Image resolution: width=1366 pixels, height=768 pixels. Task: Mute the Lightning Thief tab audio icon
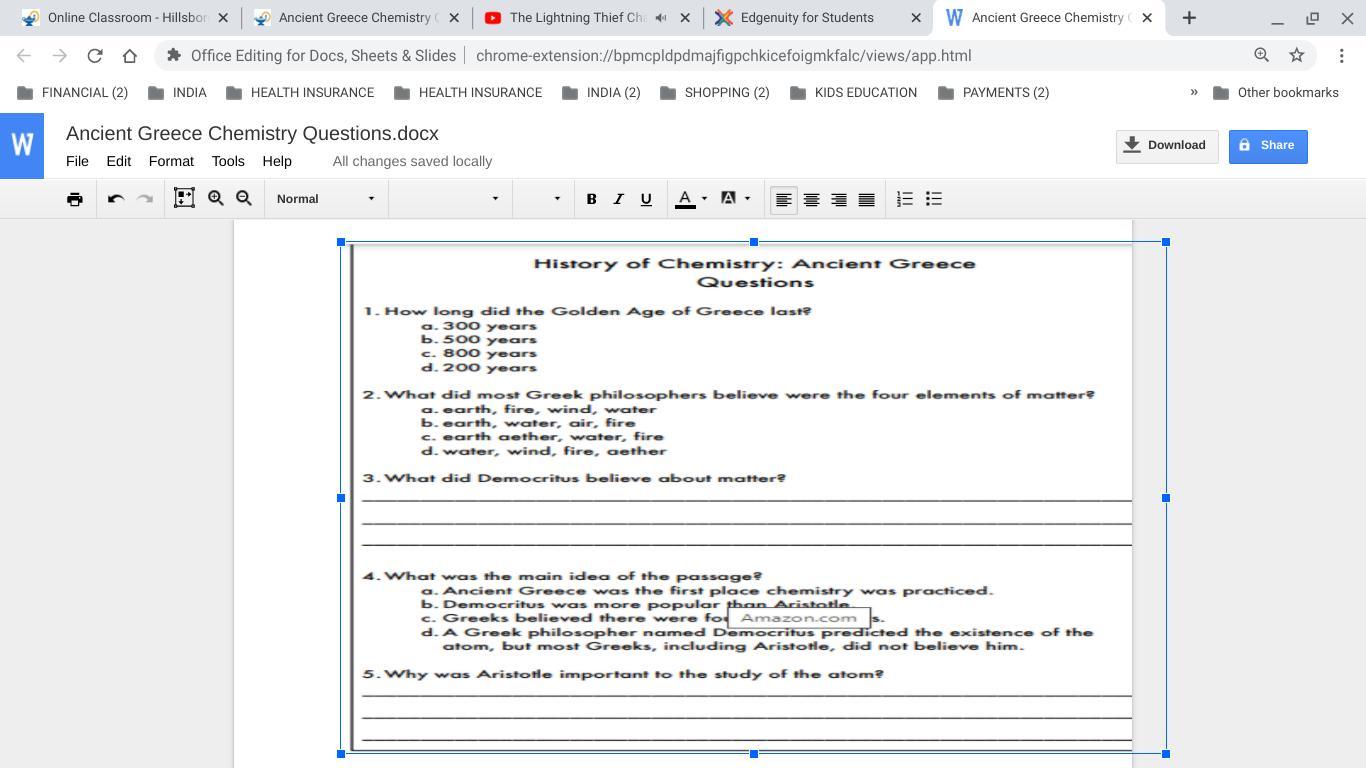660,18
